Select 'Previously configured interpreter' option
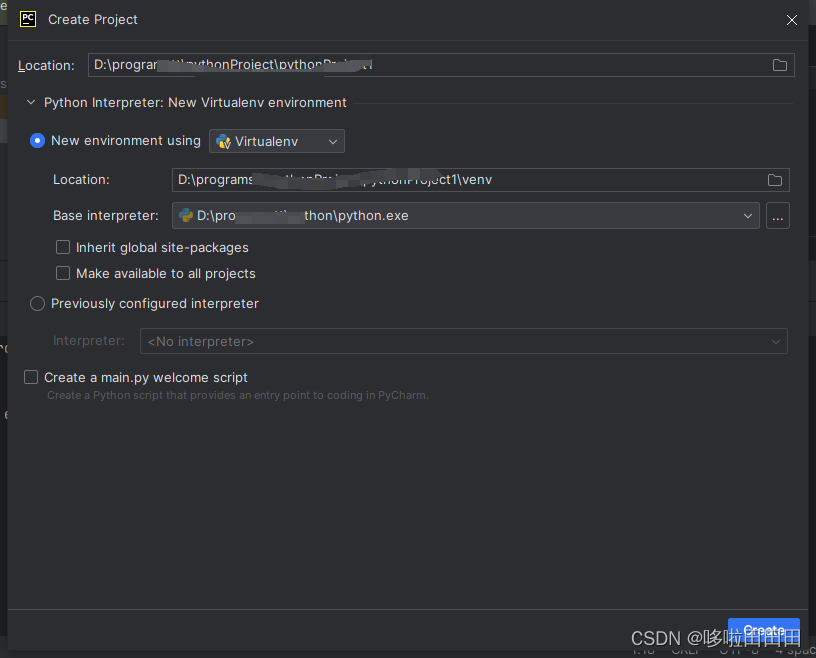Image resolution: width=816 pixels, height=658 pixels. pyautogui.click(x=37, y=303)
